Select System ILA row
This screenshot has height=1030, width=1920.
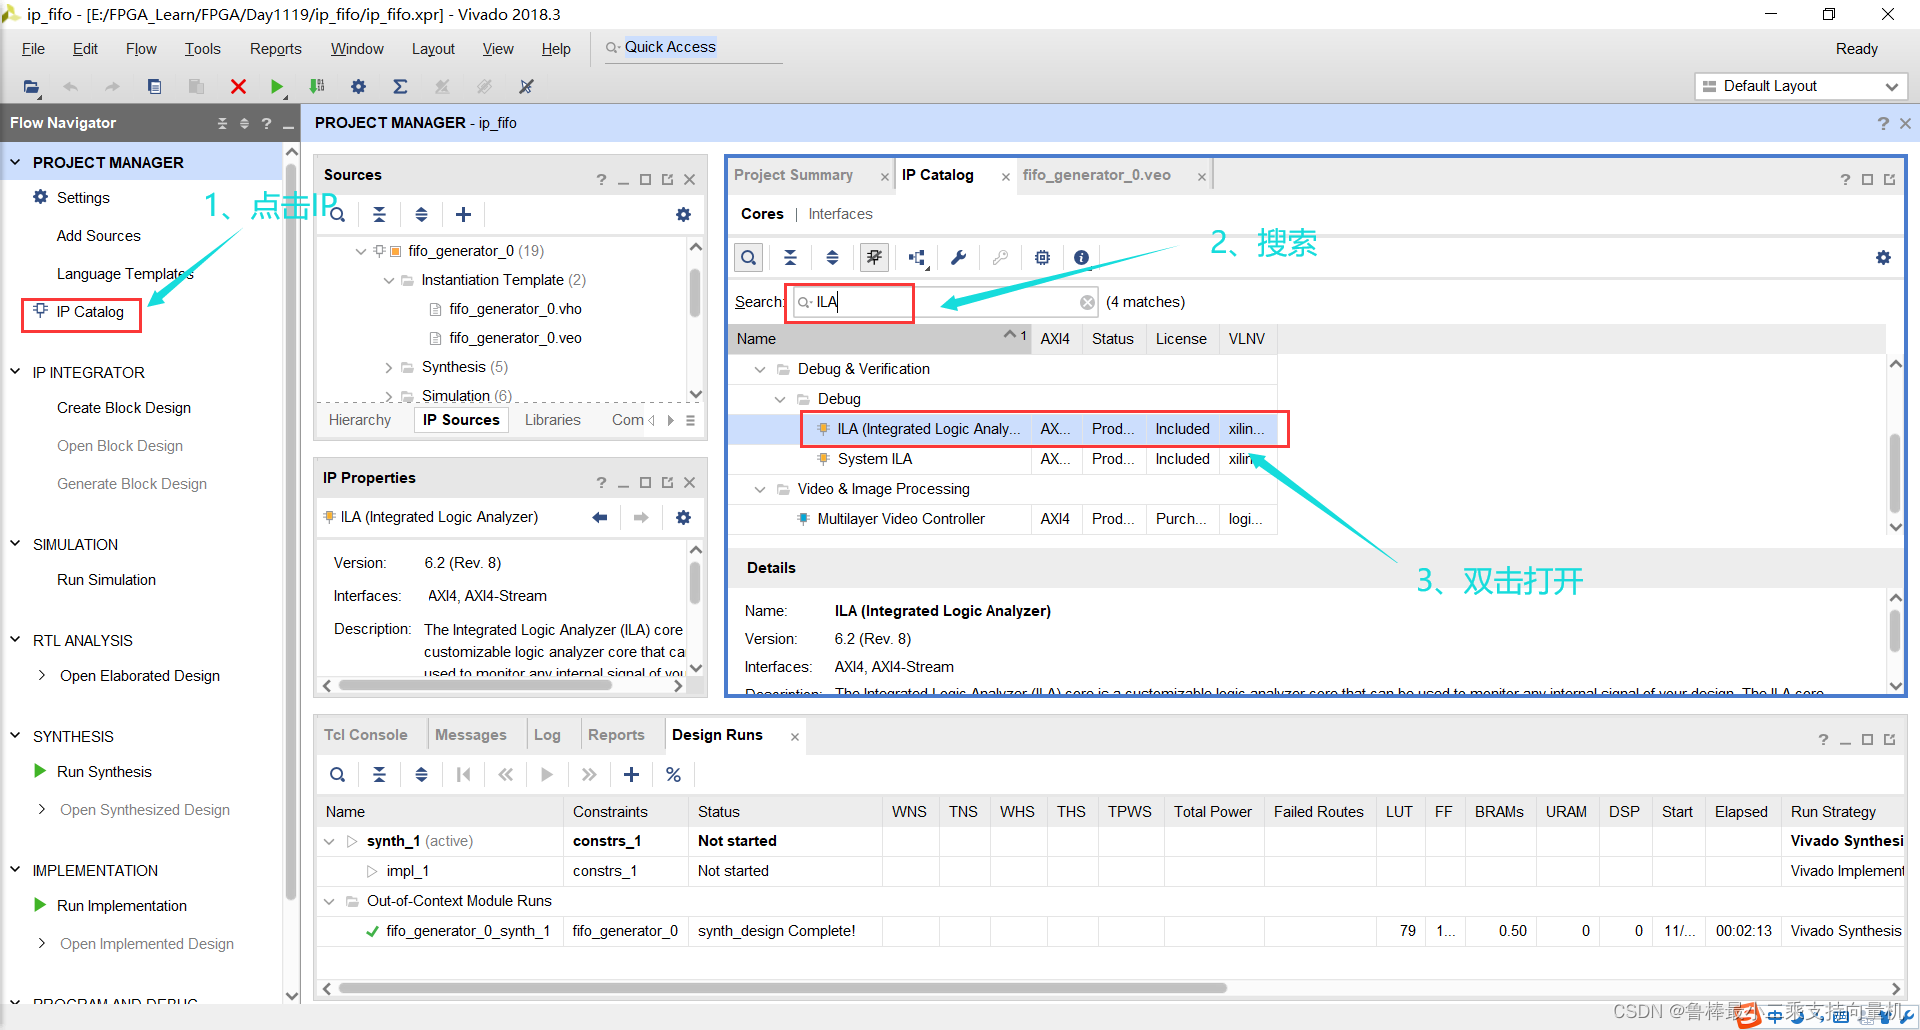click(1002, 459)
